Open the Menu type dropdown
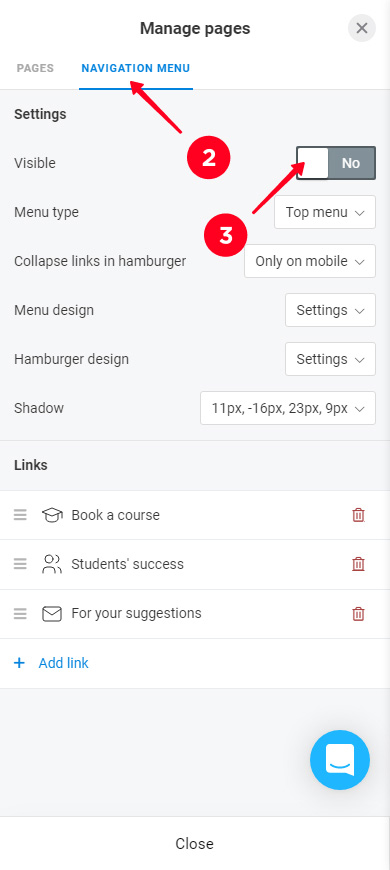 (325, 212)
